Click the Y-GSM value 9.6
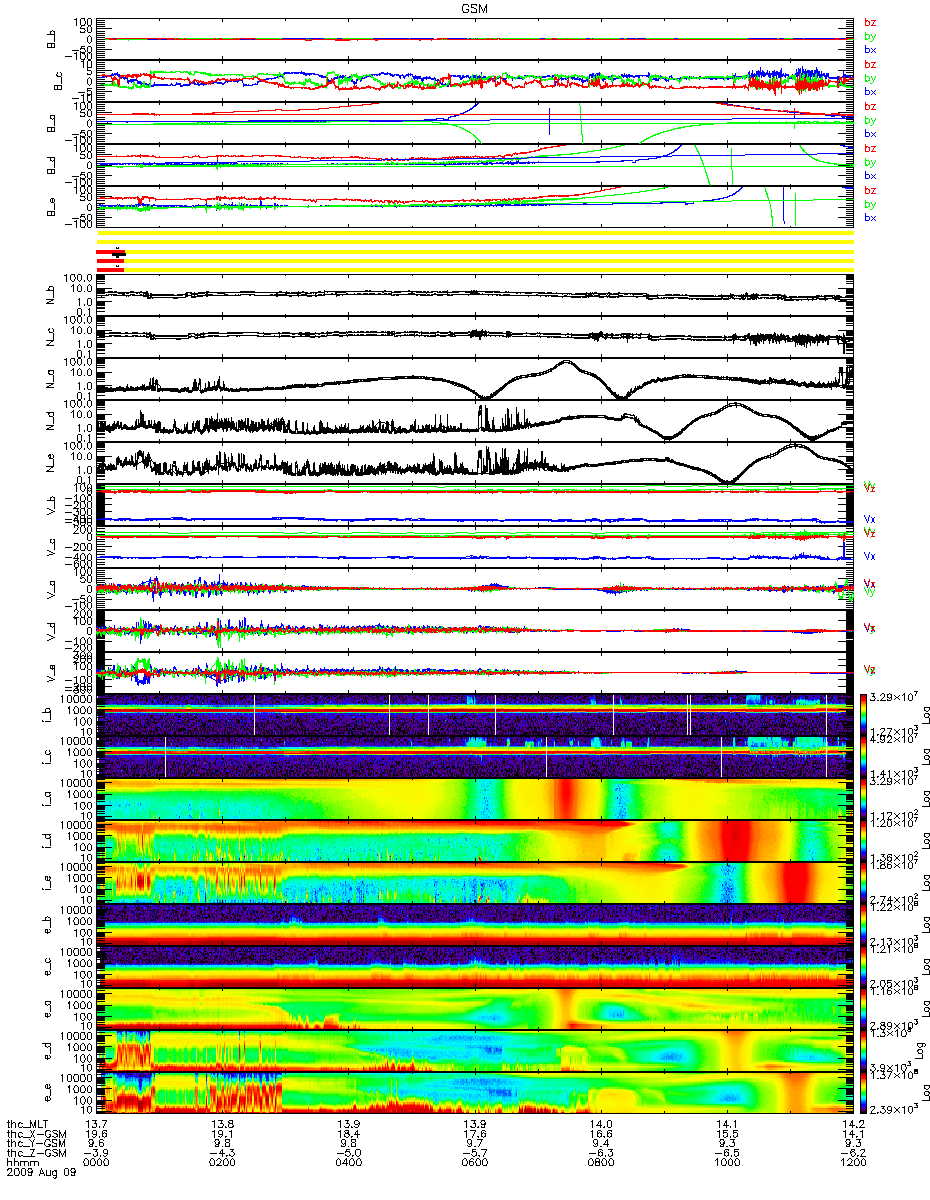This screenshot has height=1200, width=930. [x=97, y=1144]
